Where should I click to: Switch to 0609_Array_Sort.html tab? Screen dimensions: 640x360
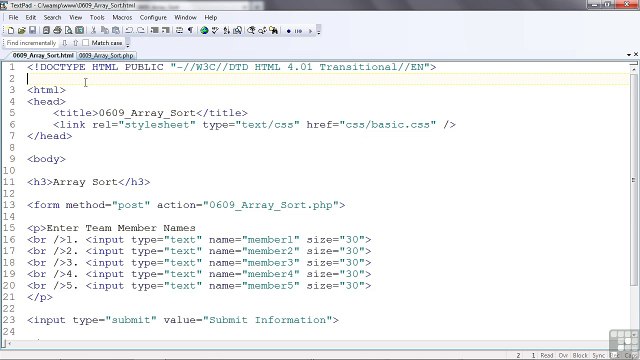(42, 56)
